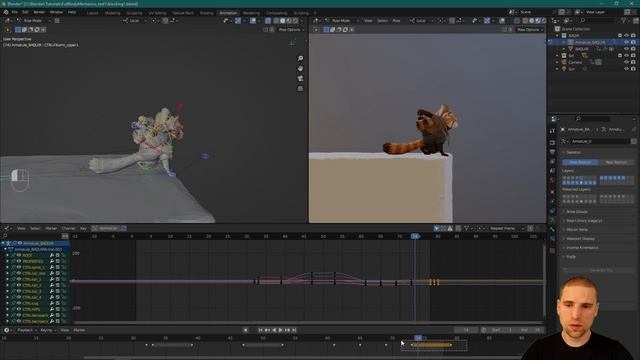
Task: Expand the Inverse Kinematics panel
Action: 582,248
